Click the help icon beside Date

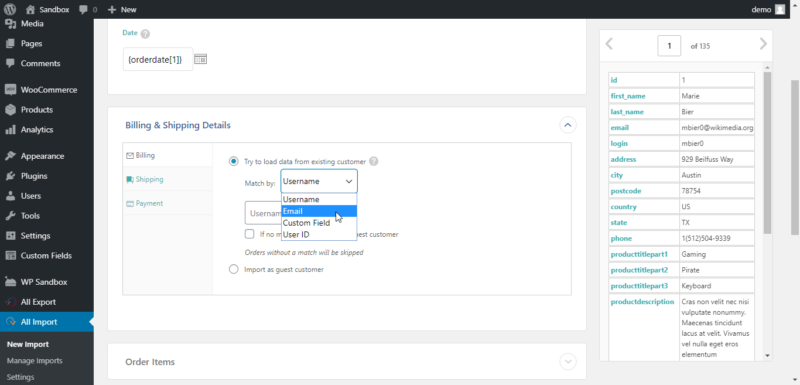145,34
